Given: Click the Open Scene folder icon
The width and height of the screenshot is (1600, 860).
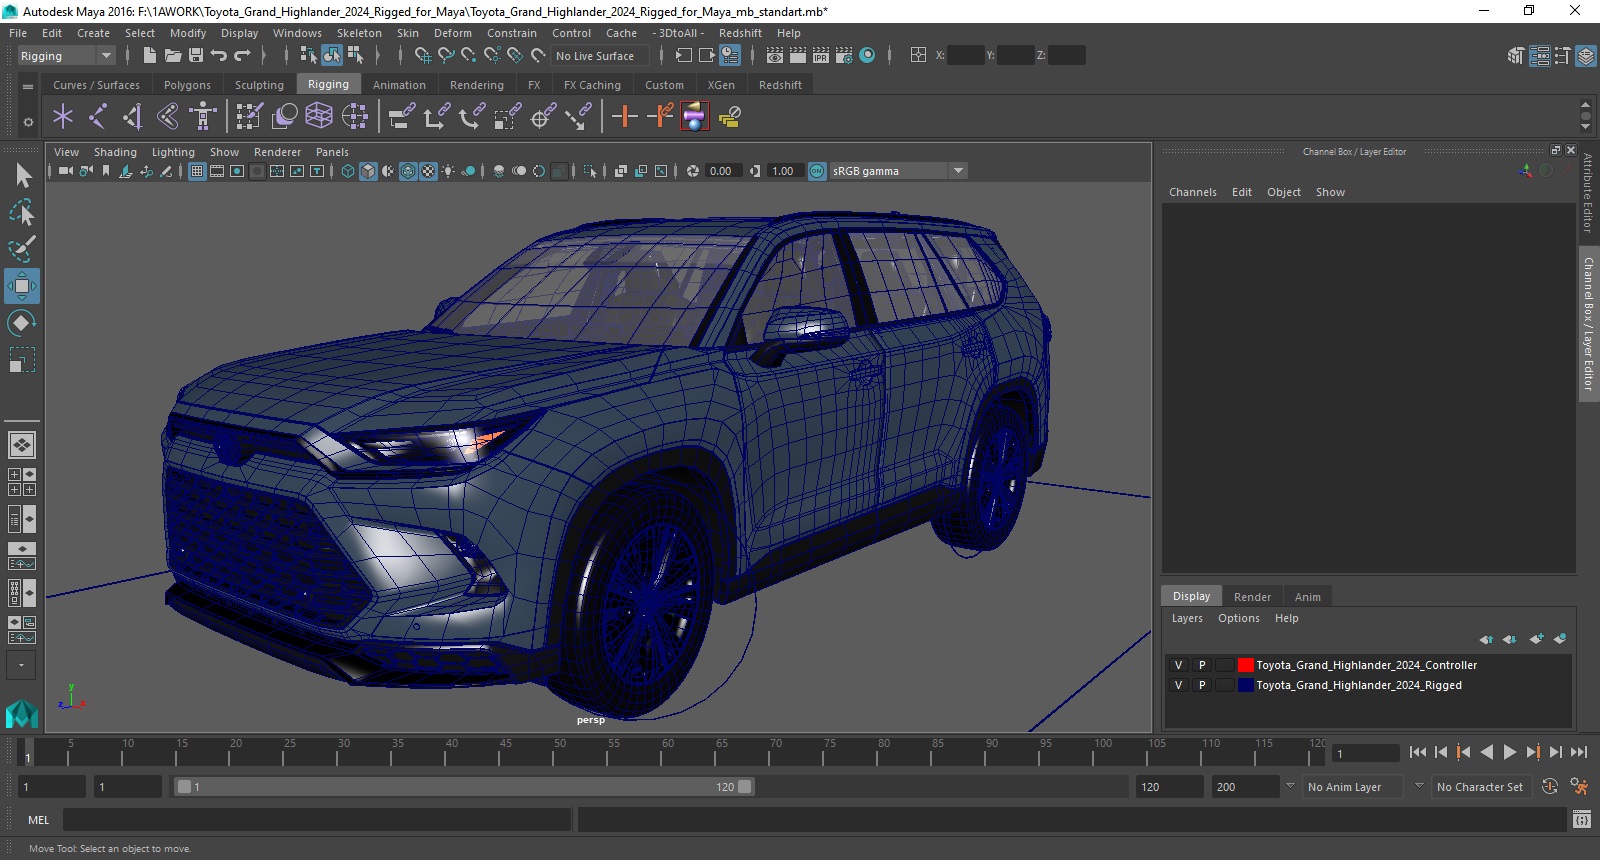Looking at the screenshot, I should pos(173,56).
